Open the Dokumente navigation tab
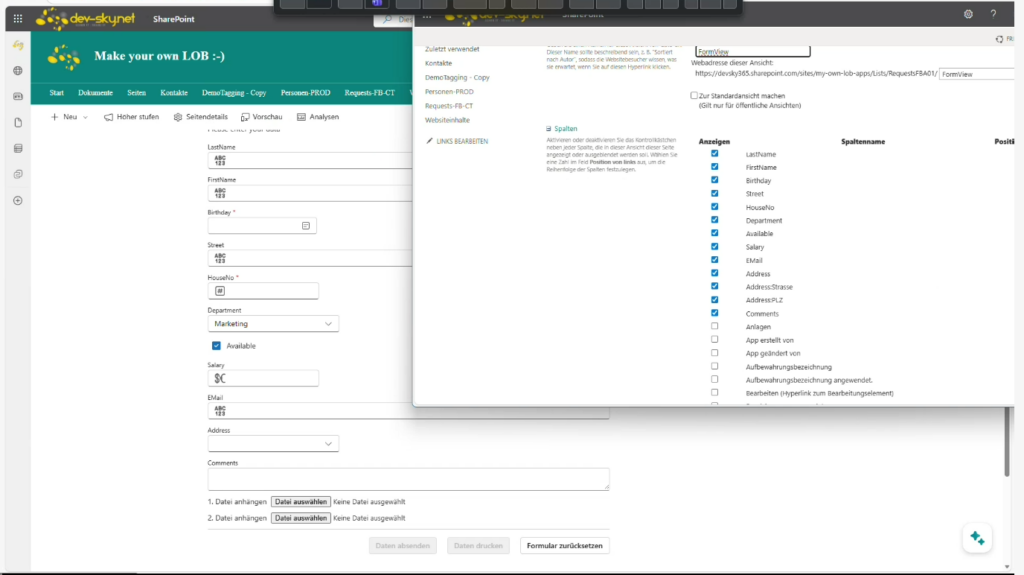 [96, 92]
